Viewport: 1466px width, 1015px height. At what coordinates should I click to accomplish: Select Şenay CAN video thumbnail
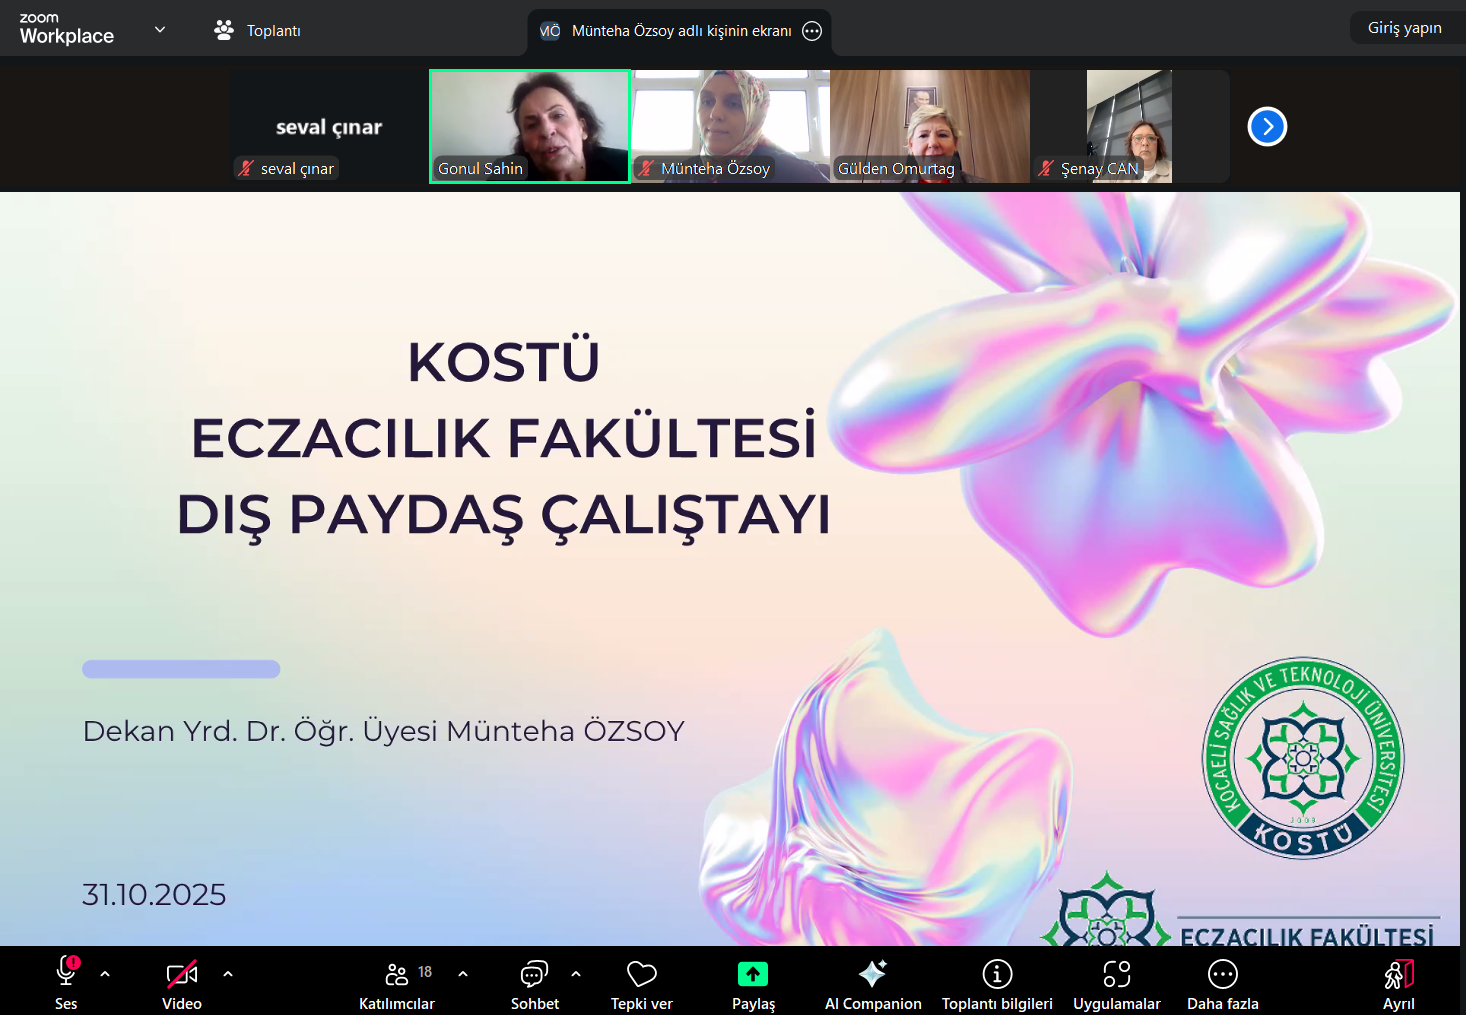tap(1130, 126)
